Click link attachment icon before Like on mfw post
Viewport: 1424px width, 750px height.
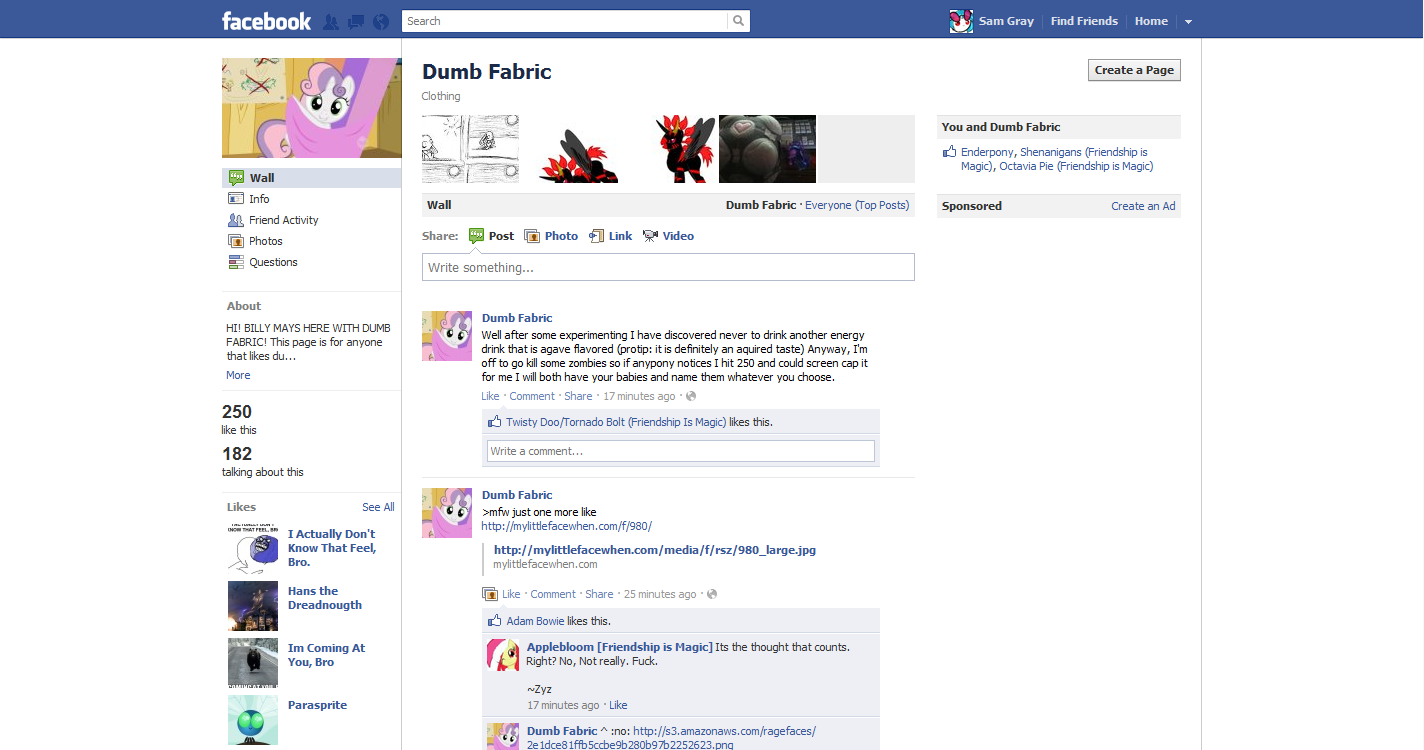[x=490, y=594]
